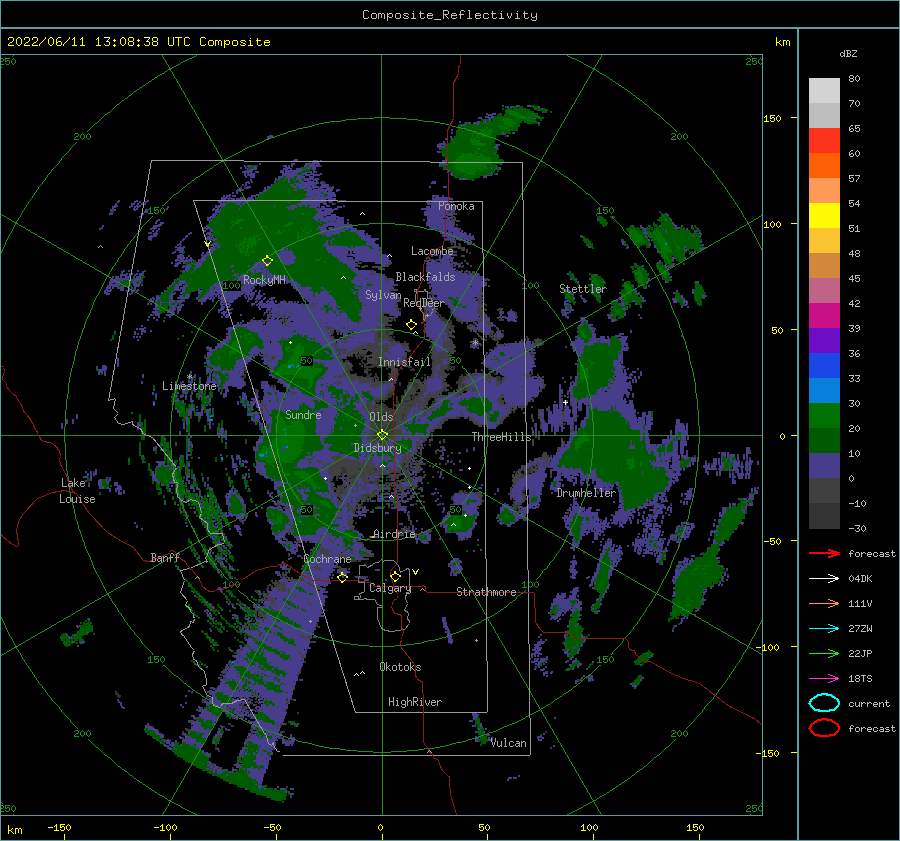Click the Sundre town label

tap(303, 414)
